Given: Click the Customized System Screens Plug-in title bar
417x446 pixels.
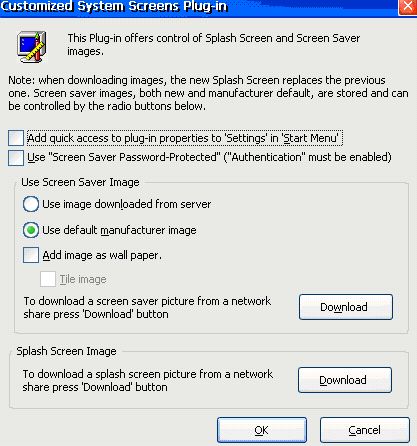Looking at the screenshot, I should pyautogui.click(x=199, y=7).
